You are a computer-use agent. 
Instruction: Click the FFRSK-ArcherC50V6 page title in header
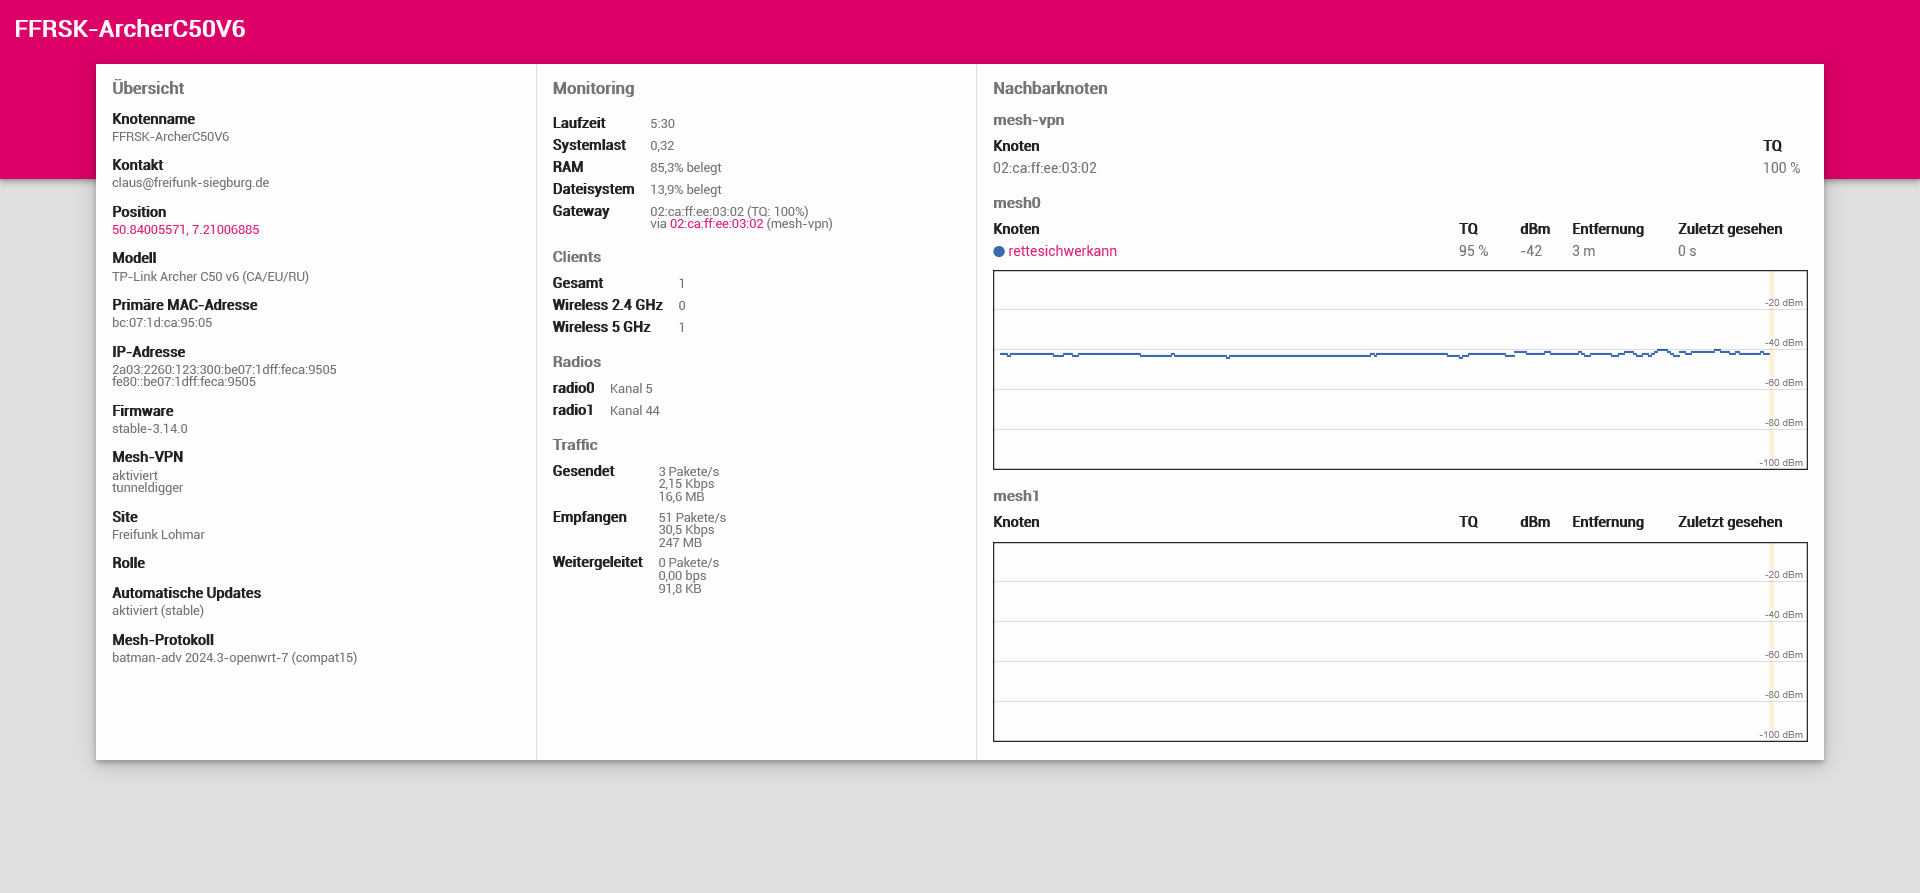[130, 29]
